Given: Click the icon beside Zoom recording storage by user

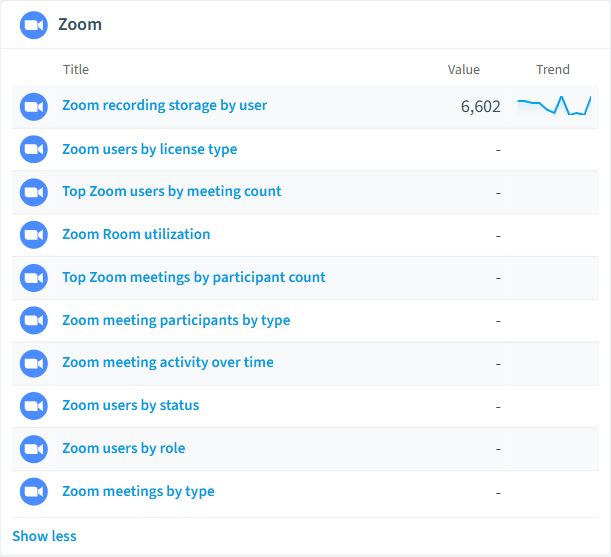Looking at the screenshot, I should 34,107.
